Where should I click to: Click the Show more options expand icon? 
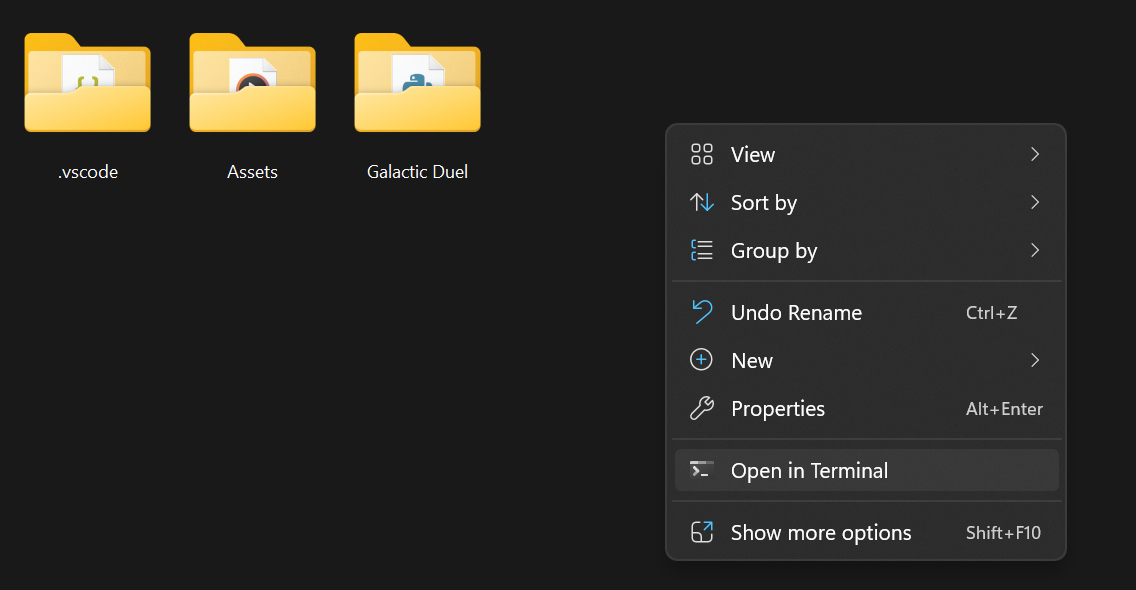click(701, 533)
